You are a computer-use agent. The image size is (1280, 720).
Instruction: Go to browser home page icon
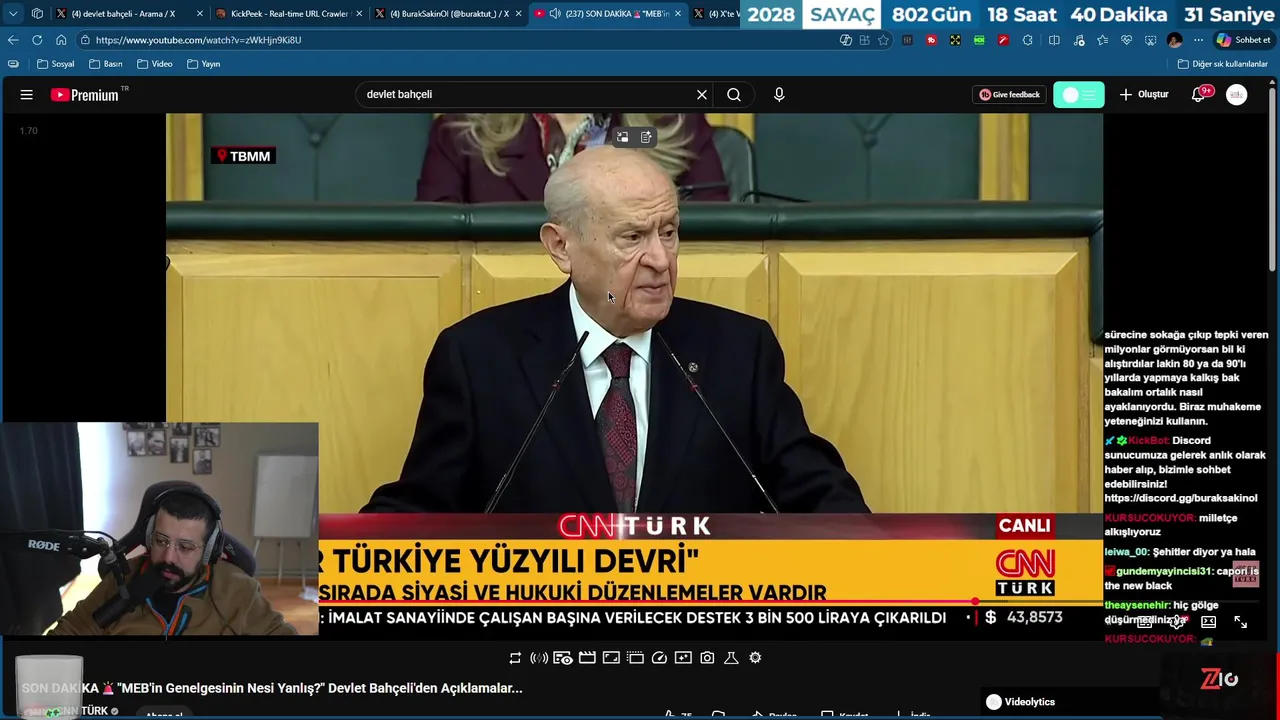point(61,40)
